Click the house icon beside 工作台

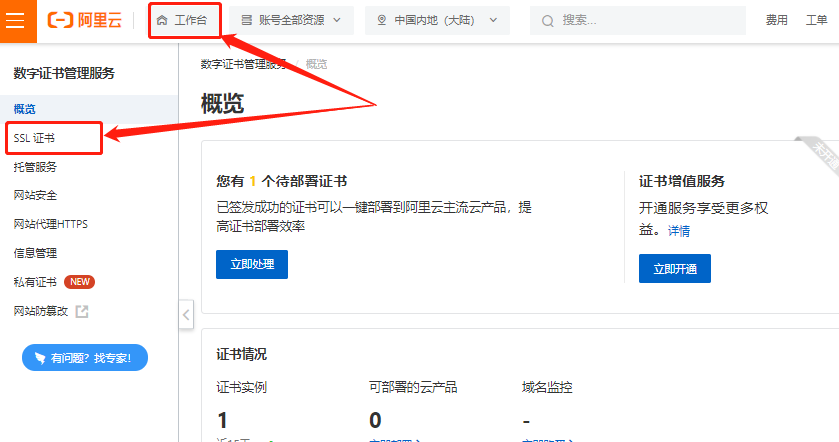[x=162, y=20]
